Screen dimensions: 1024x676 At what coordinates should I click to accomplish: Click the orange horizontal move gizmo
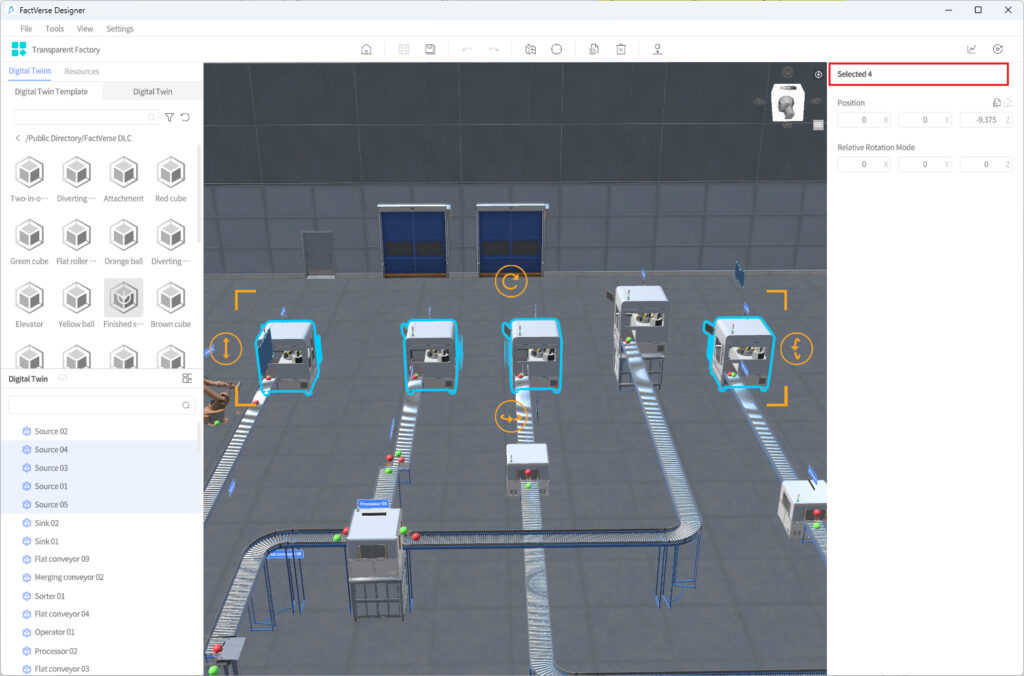[x=511, y=417]
